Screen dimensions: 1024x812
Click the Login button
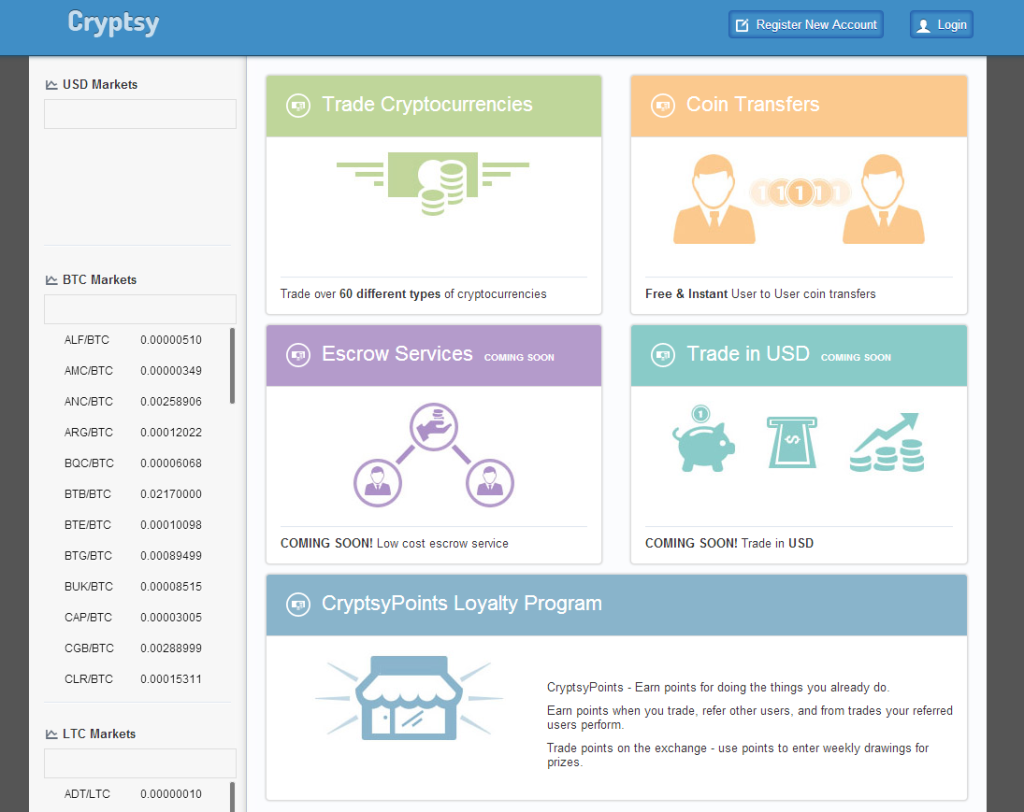[x=942, y=25]
